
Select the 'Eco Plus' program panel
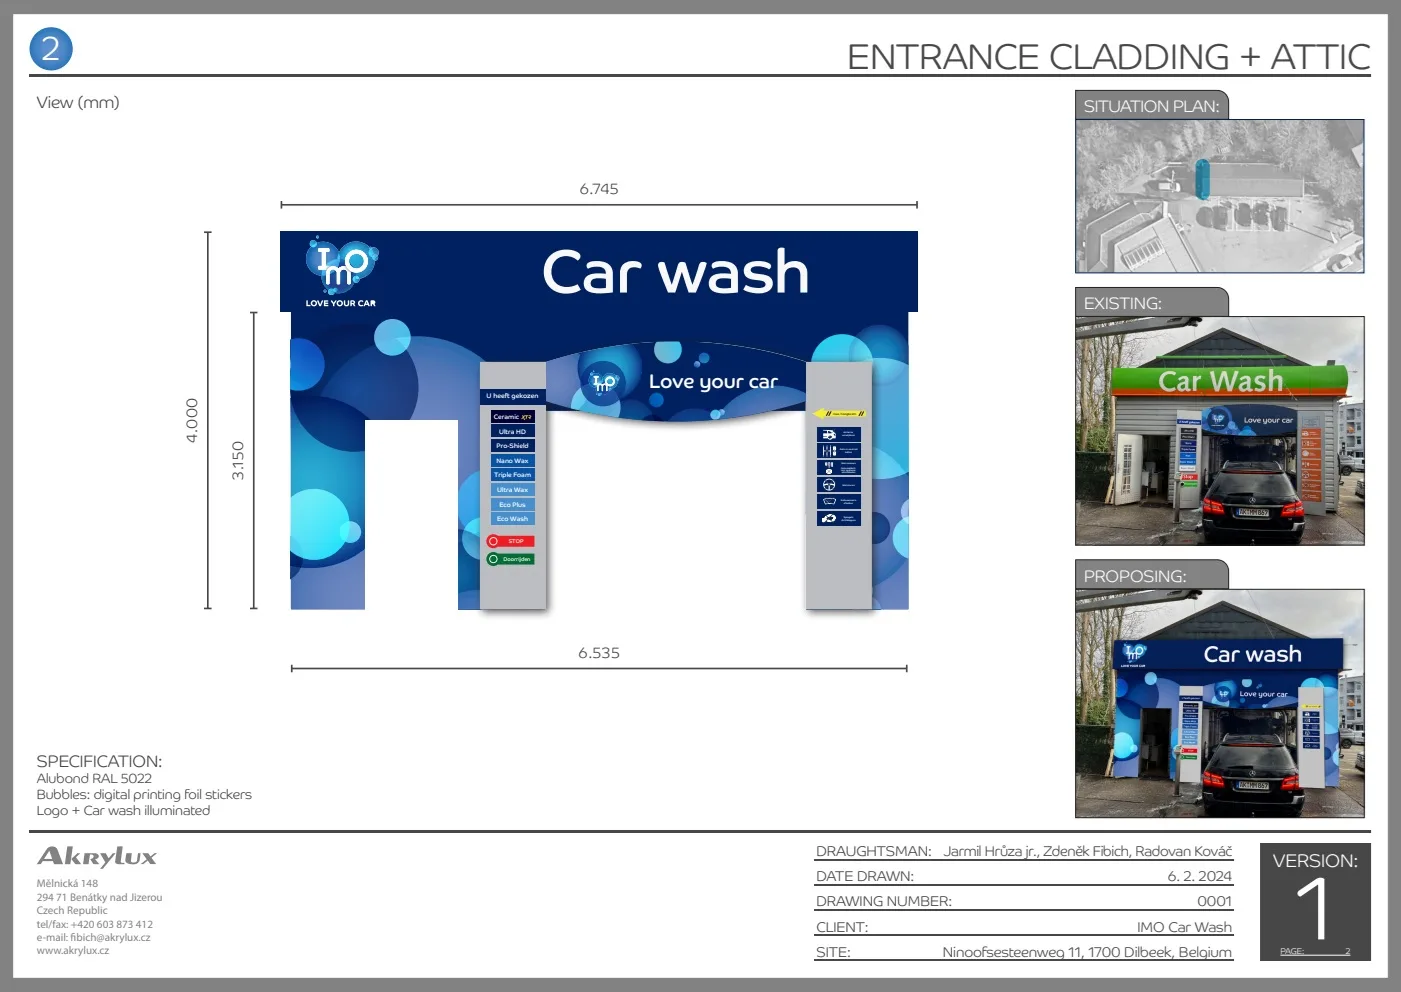(x=512, y=505)
